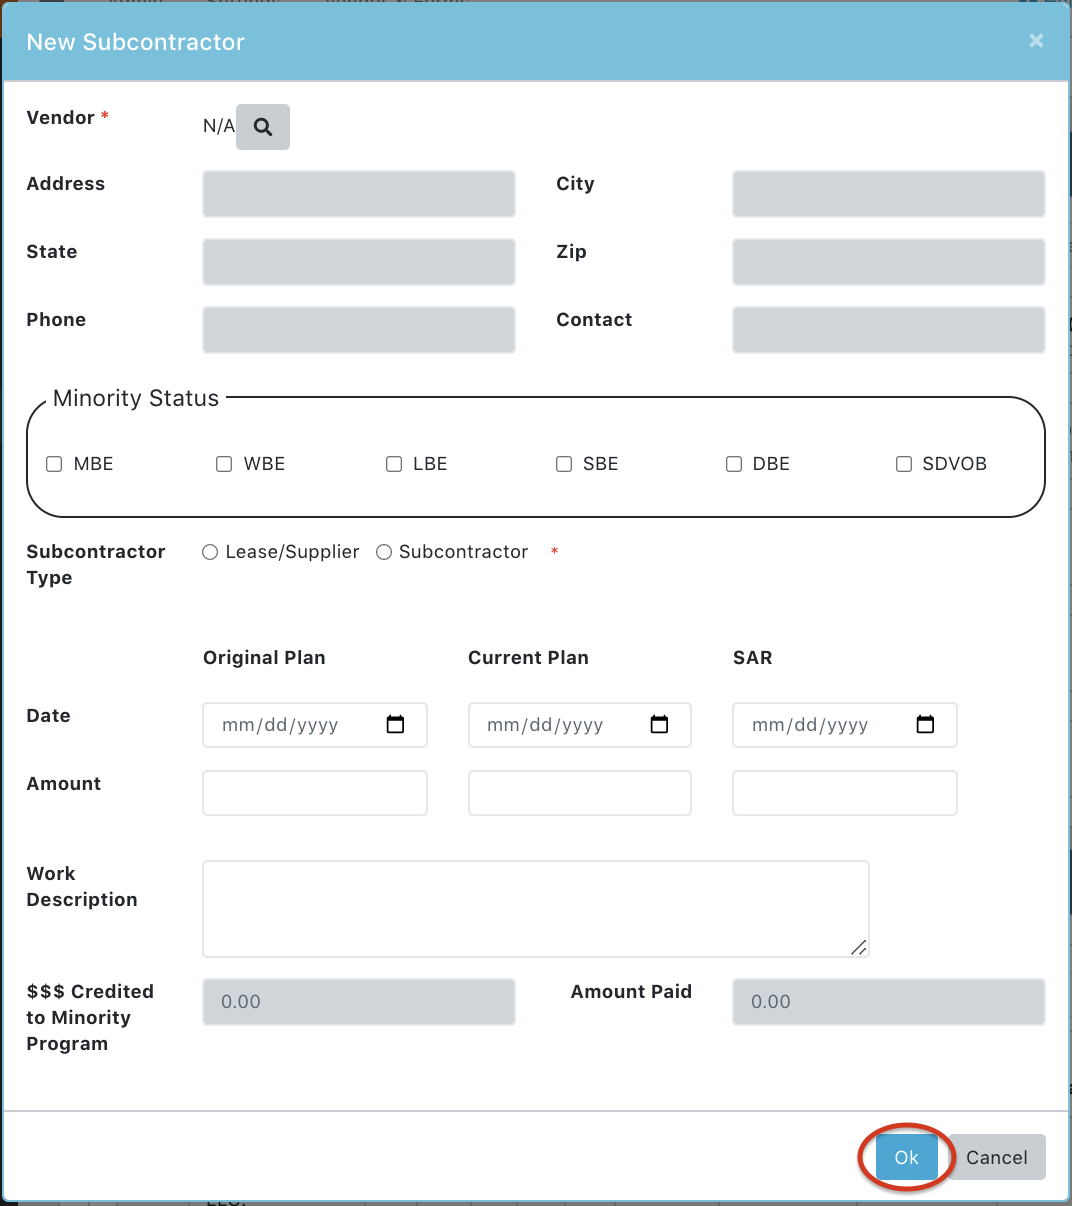Tick the LBE checkbox

point(394,464)
